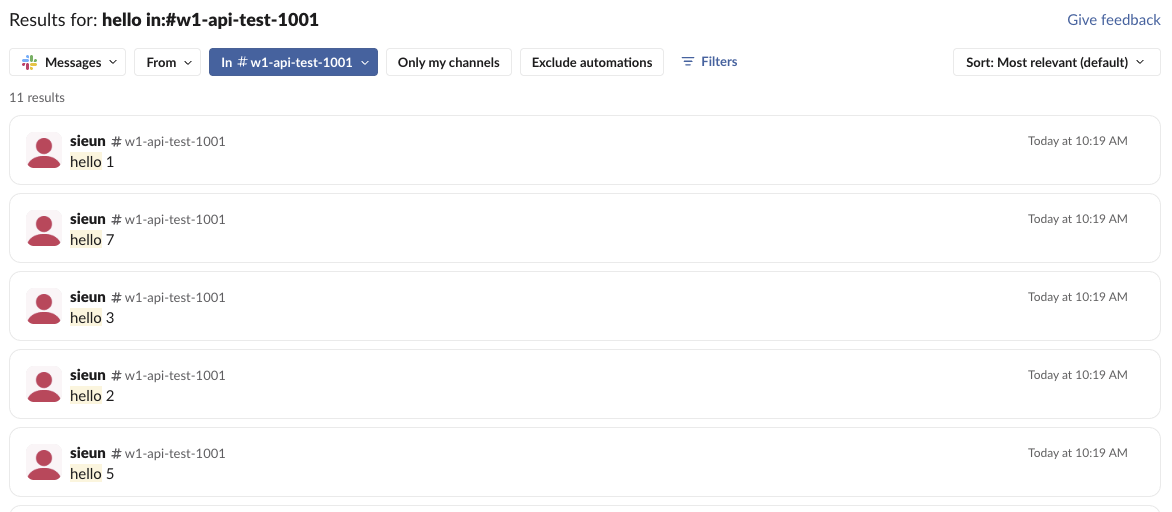The height and width of the screenshot is (512, 1172).
Task: Click the sieun name on hello 3 result
Action: (x=87, y=297)
